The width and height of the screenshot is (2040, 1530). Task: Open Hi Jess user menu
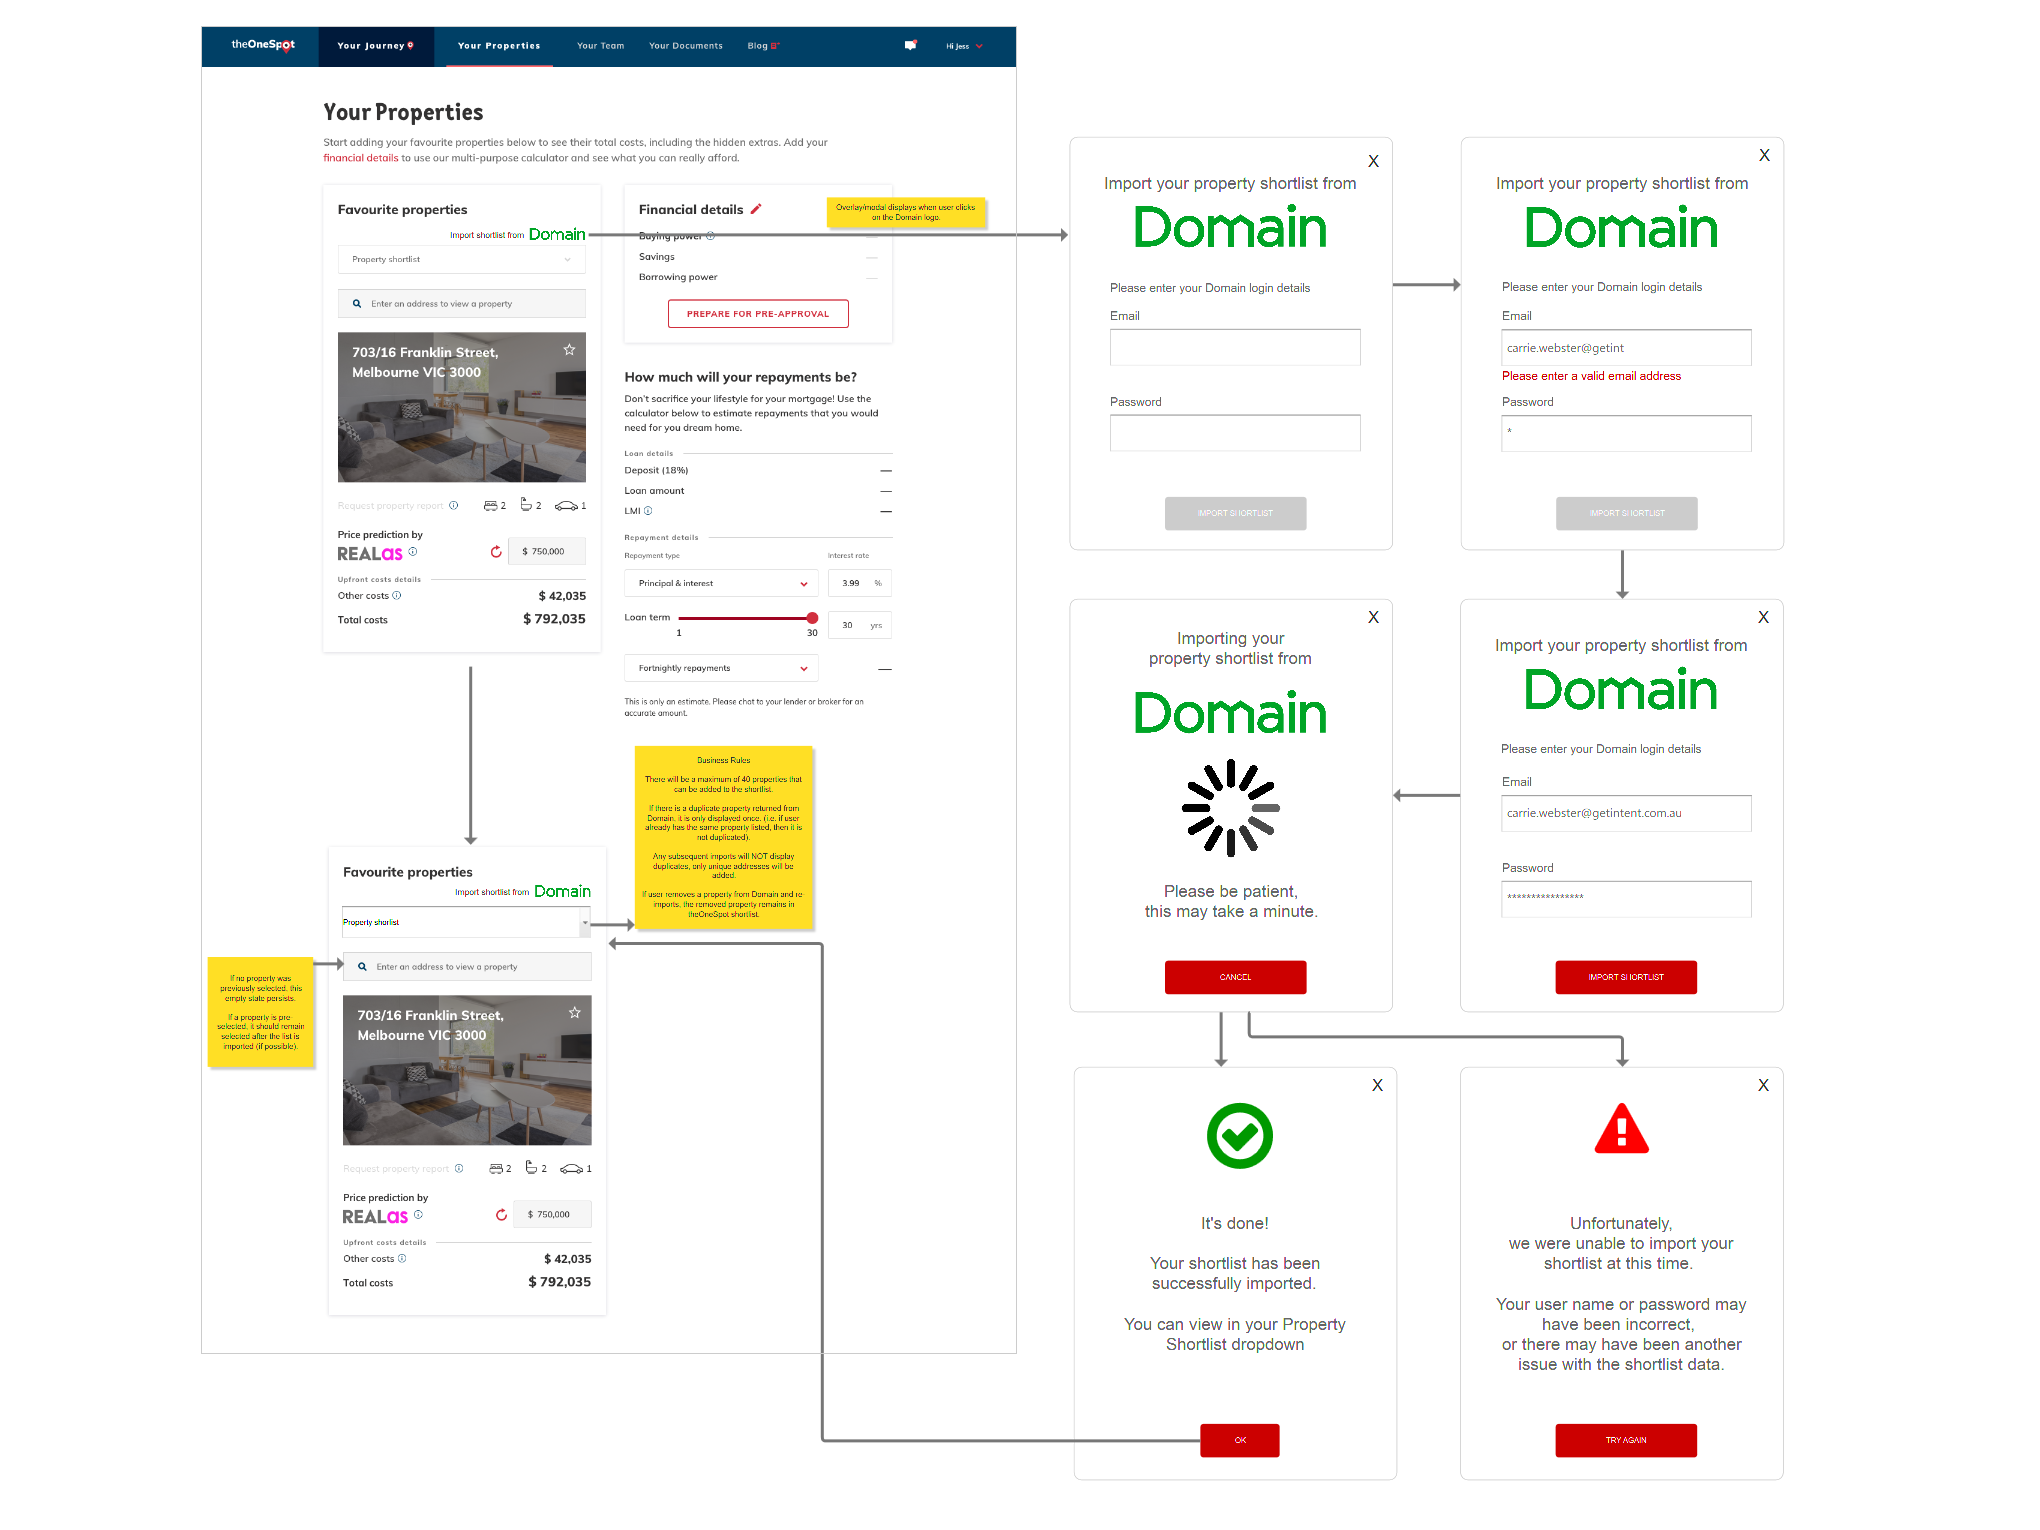pyautogui.click(x=964, y=46)
